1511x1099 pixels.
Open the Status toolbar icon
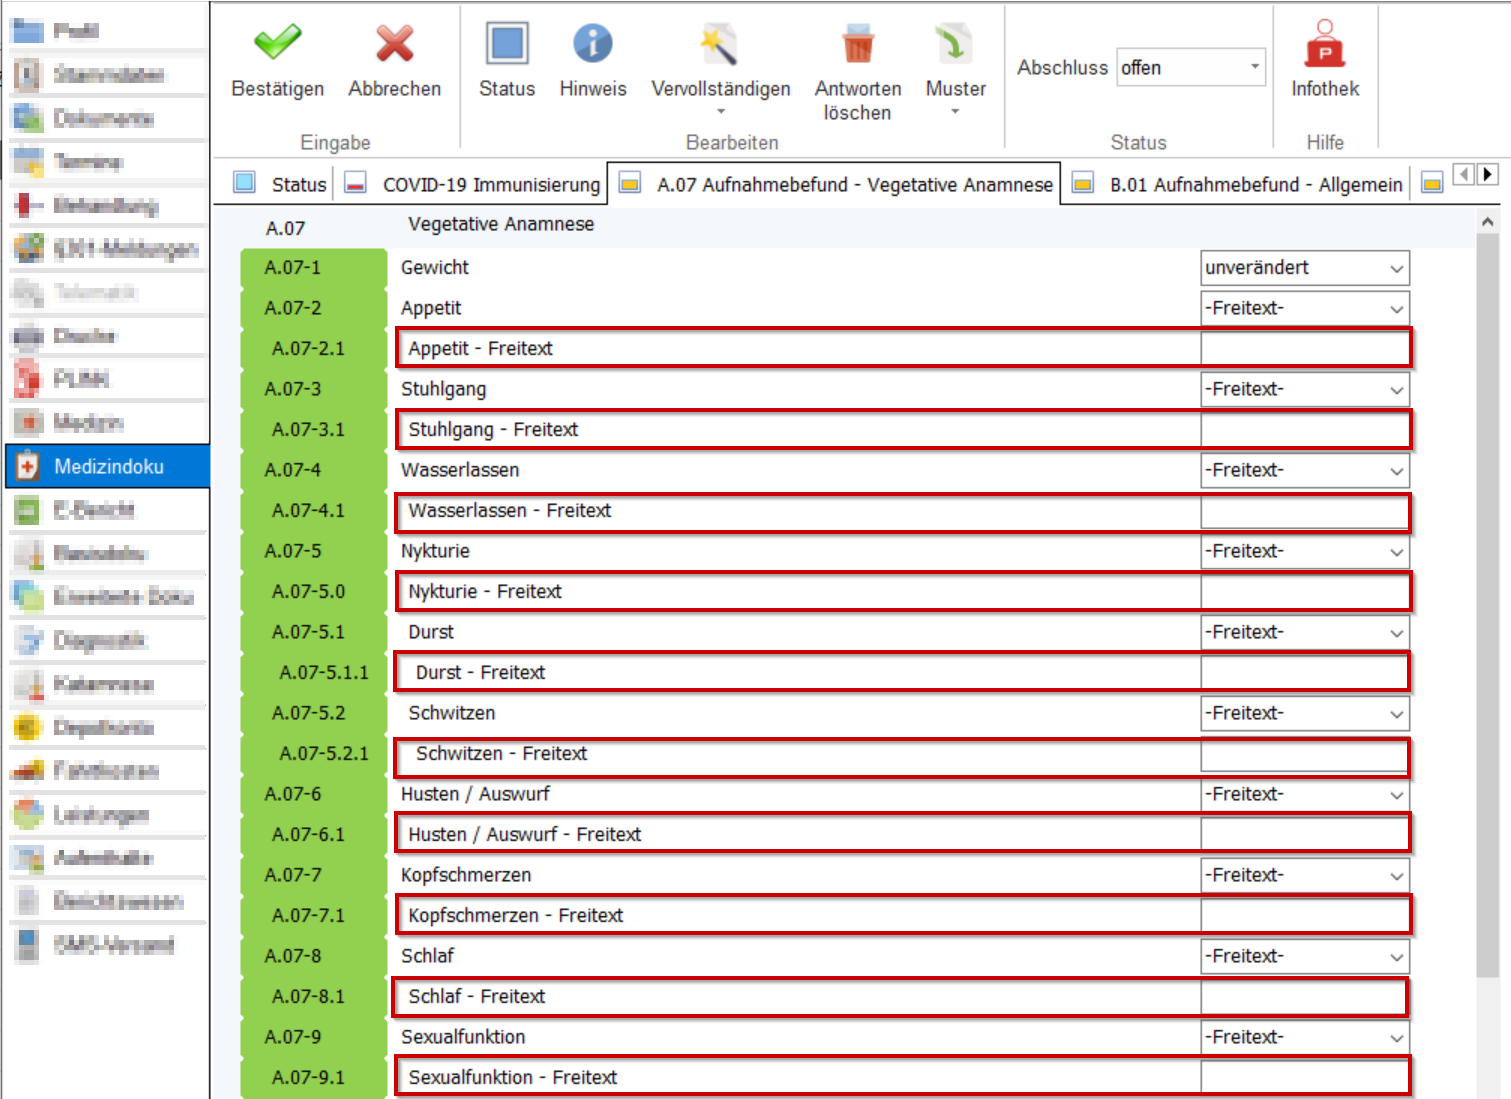(507, 45)
